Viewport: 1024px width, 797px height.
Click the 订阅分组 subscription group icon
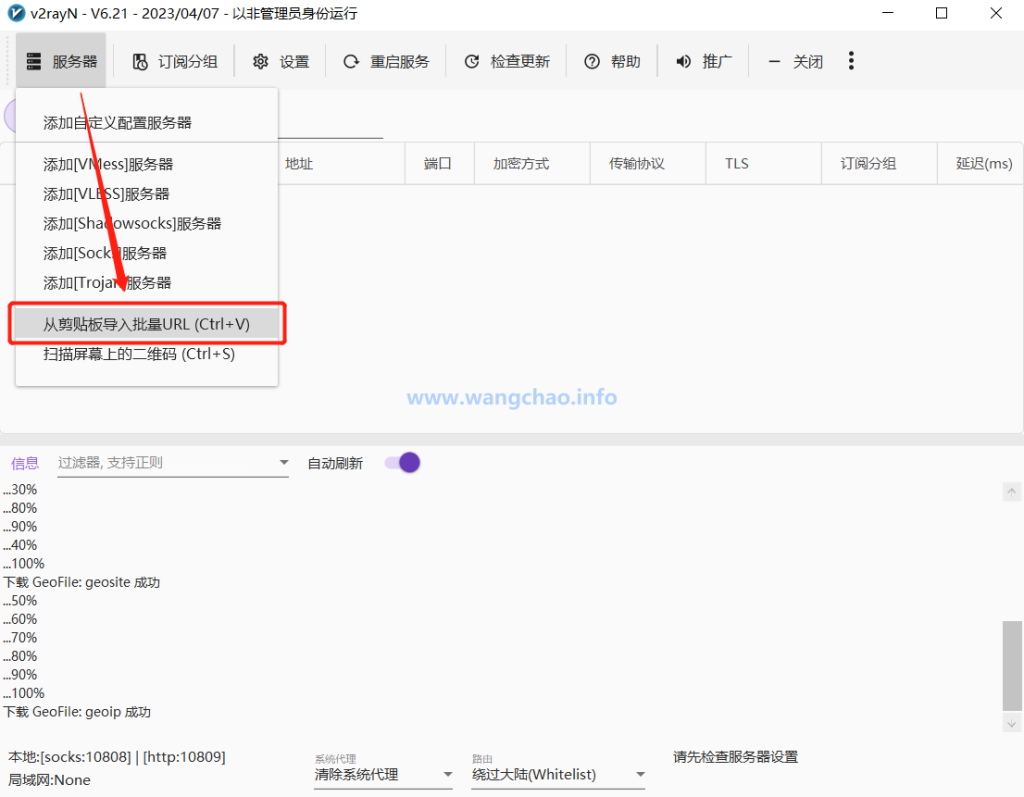tap(140, 61)
